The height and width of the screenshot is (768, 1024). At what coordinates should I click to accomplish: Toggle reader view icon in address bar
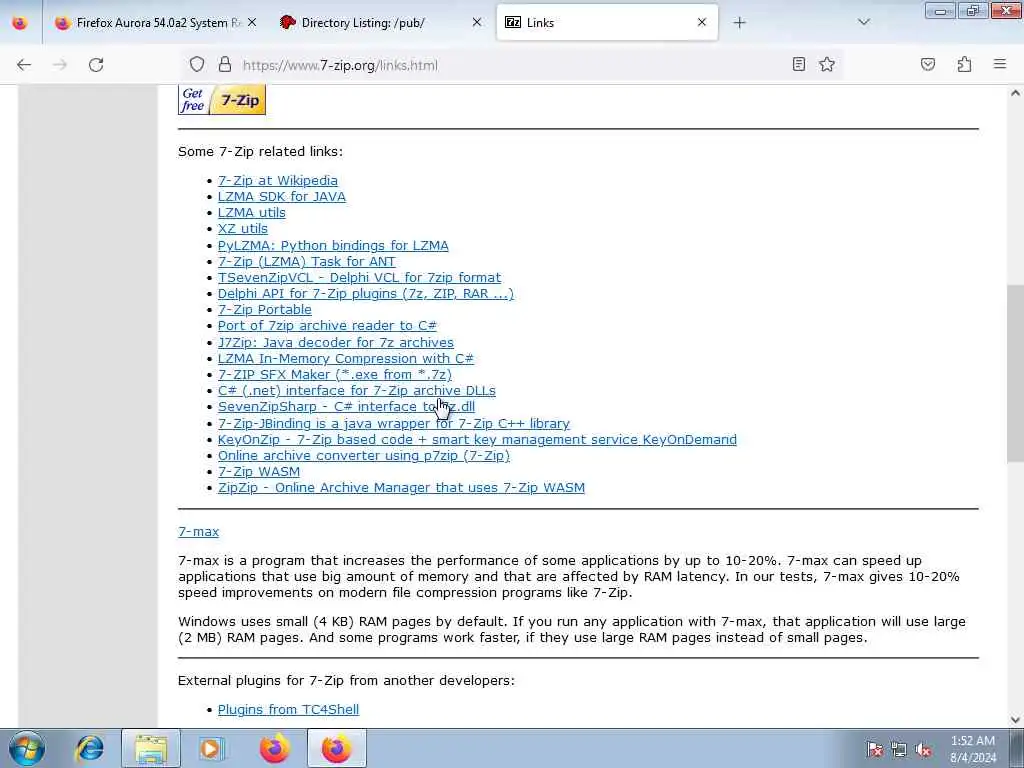coord(799,64)
